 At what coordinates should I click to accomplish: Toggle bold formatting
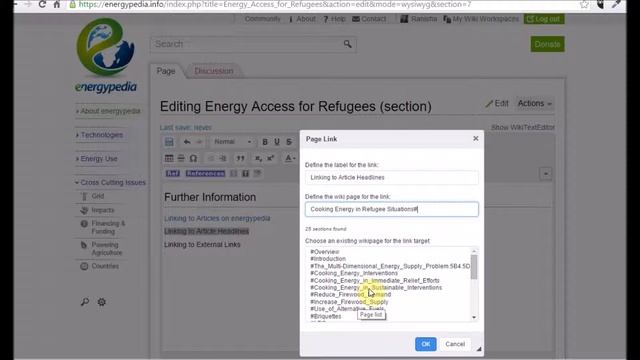point(265,142)
